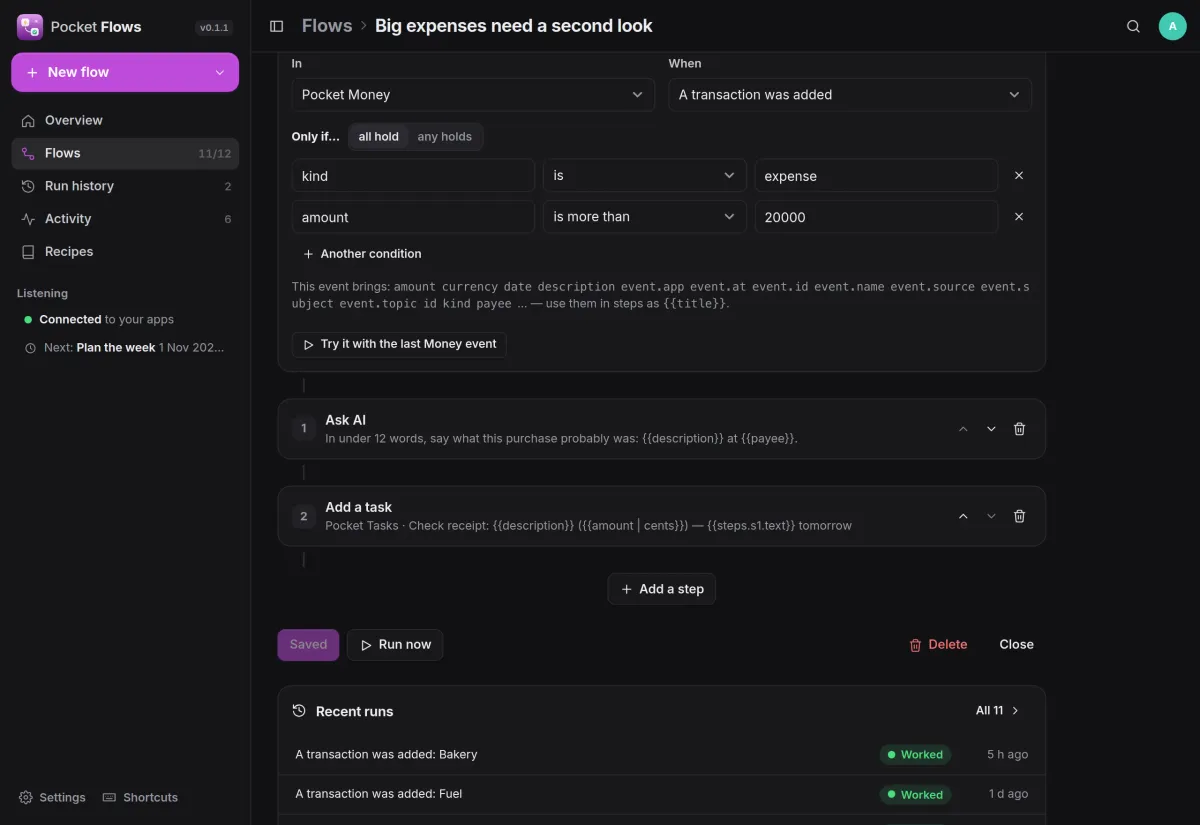Close the flow editor
Screen dimensions: 1200x825
click(1016, 645)
